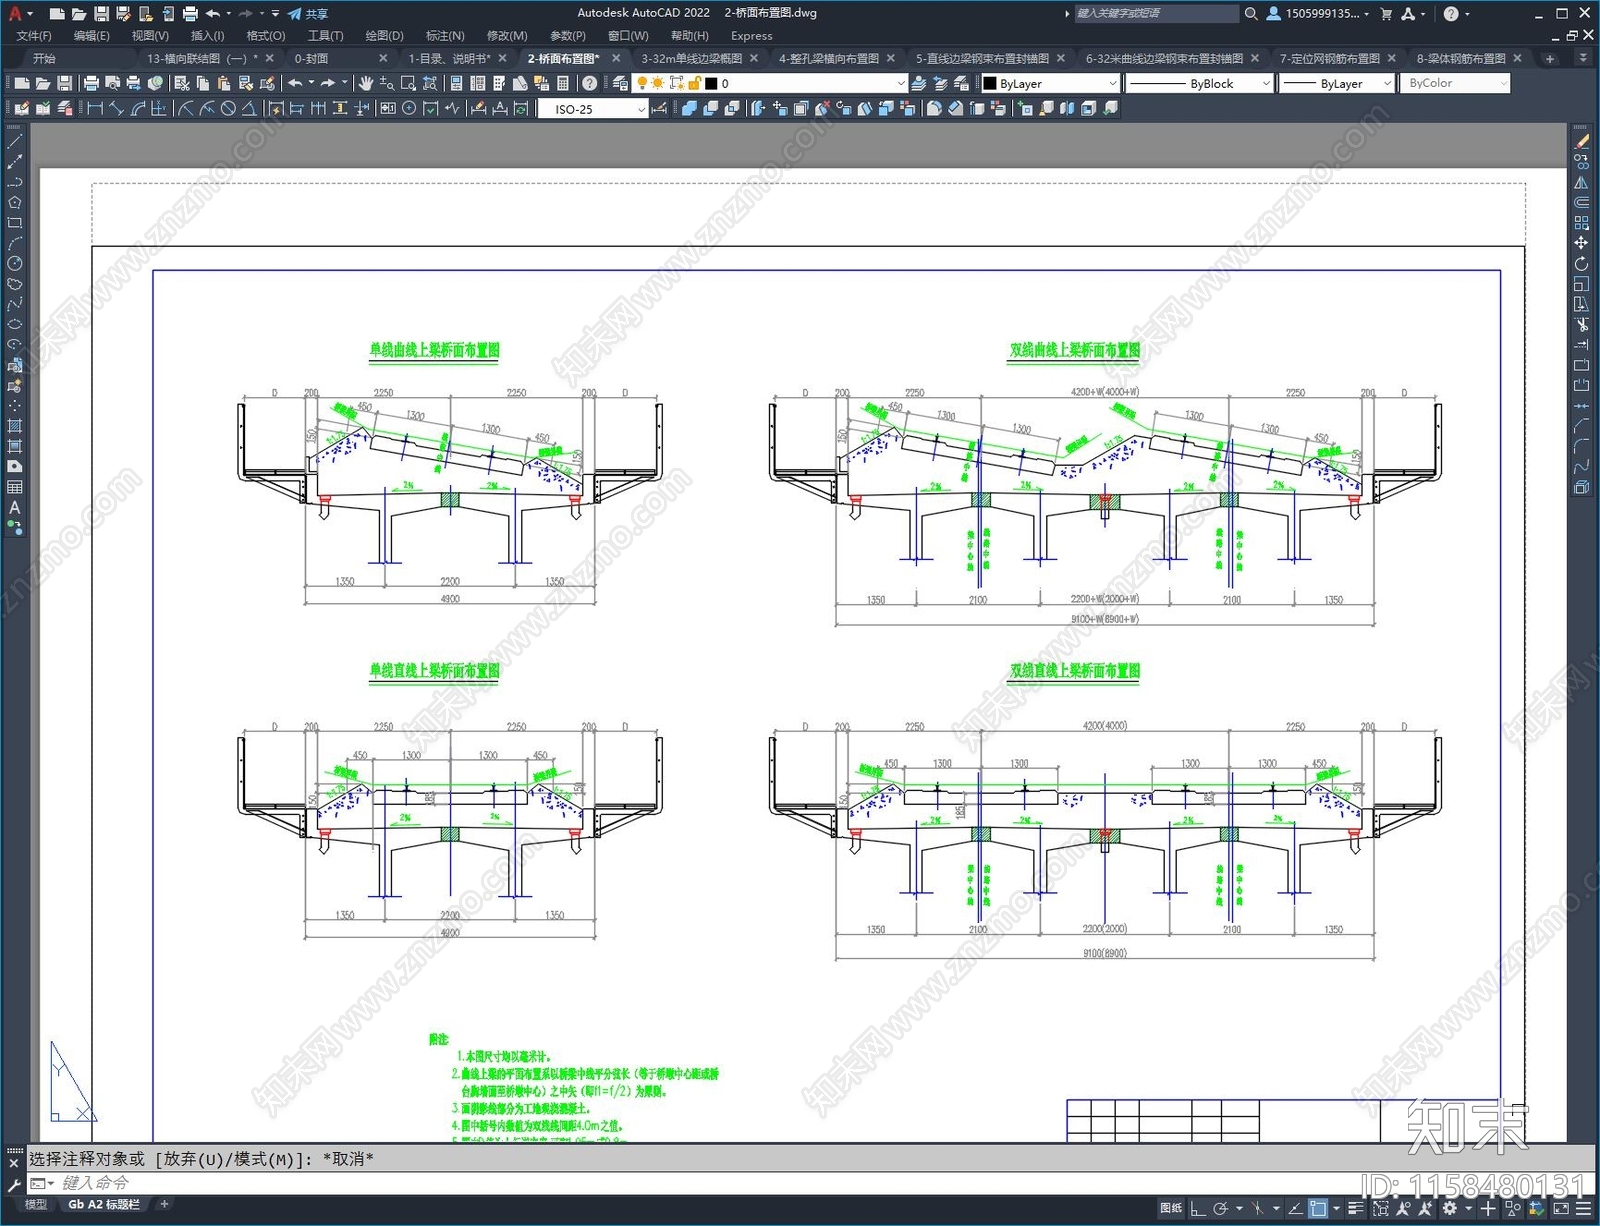Switch to the 7-定位网钢筋布置图 tab
The height and width of the screenshot is (1226, 1600).
(1329, 59)
